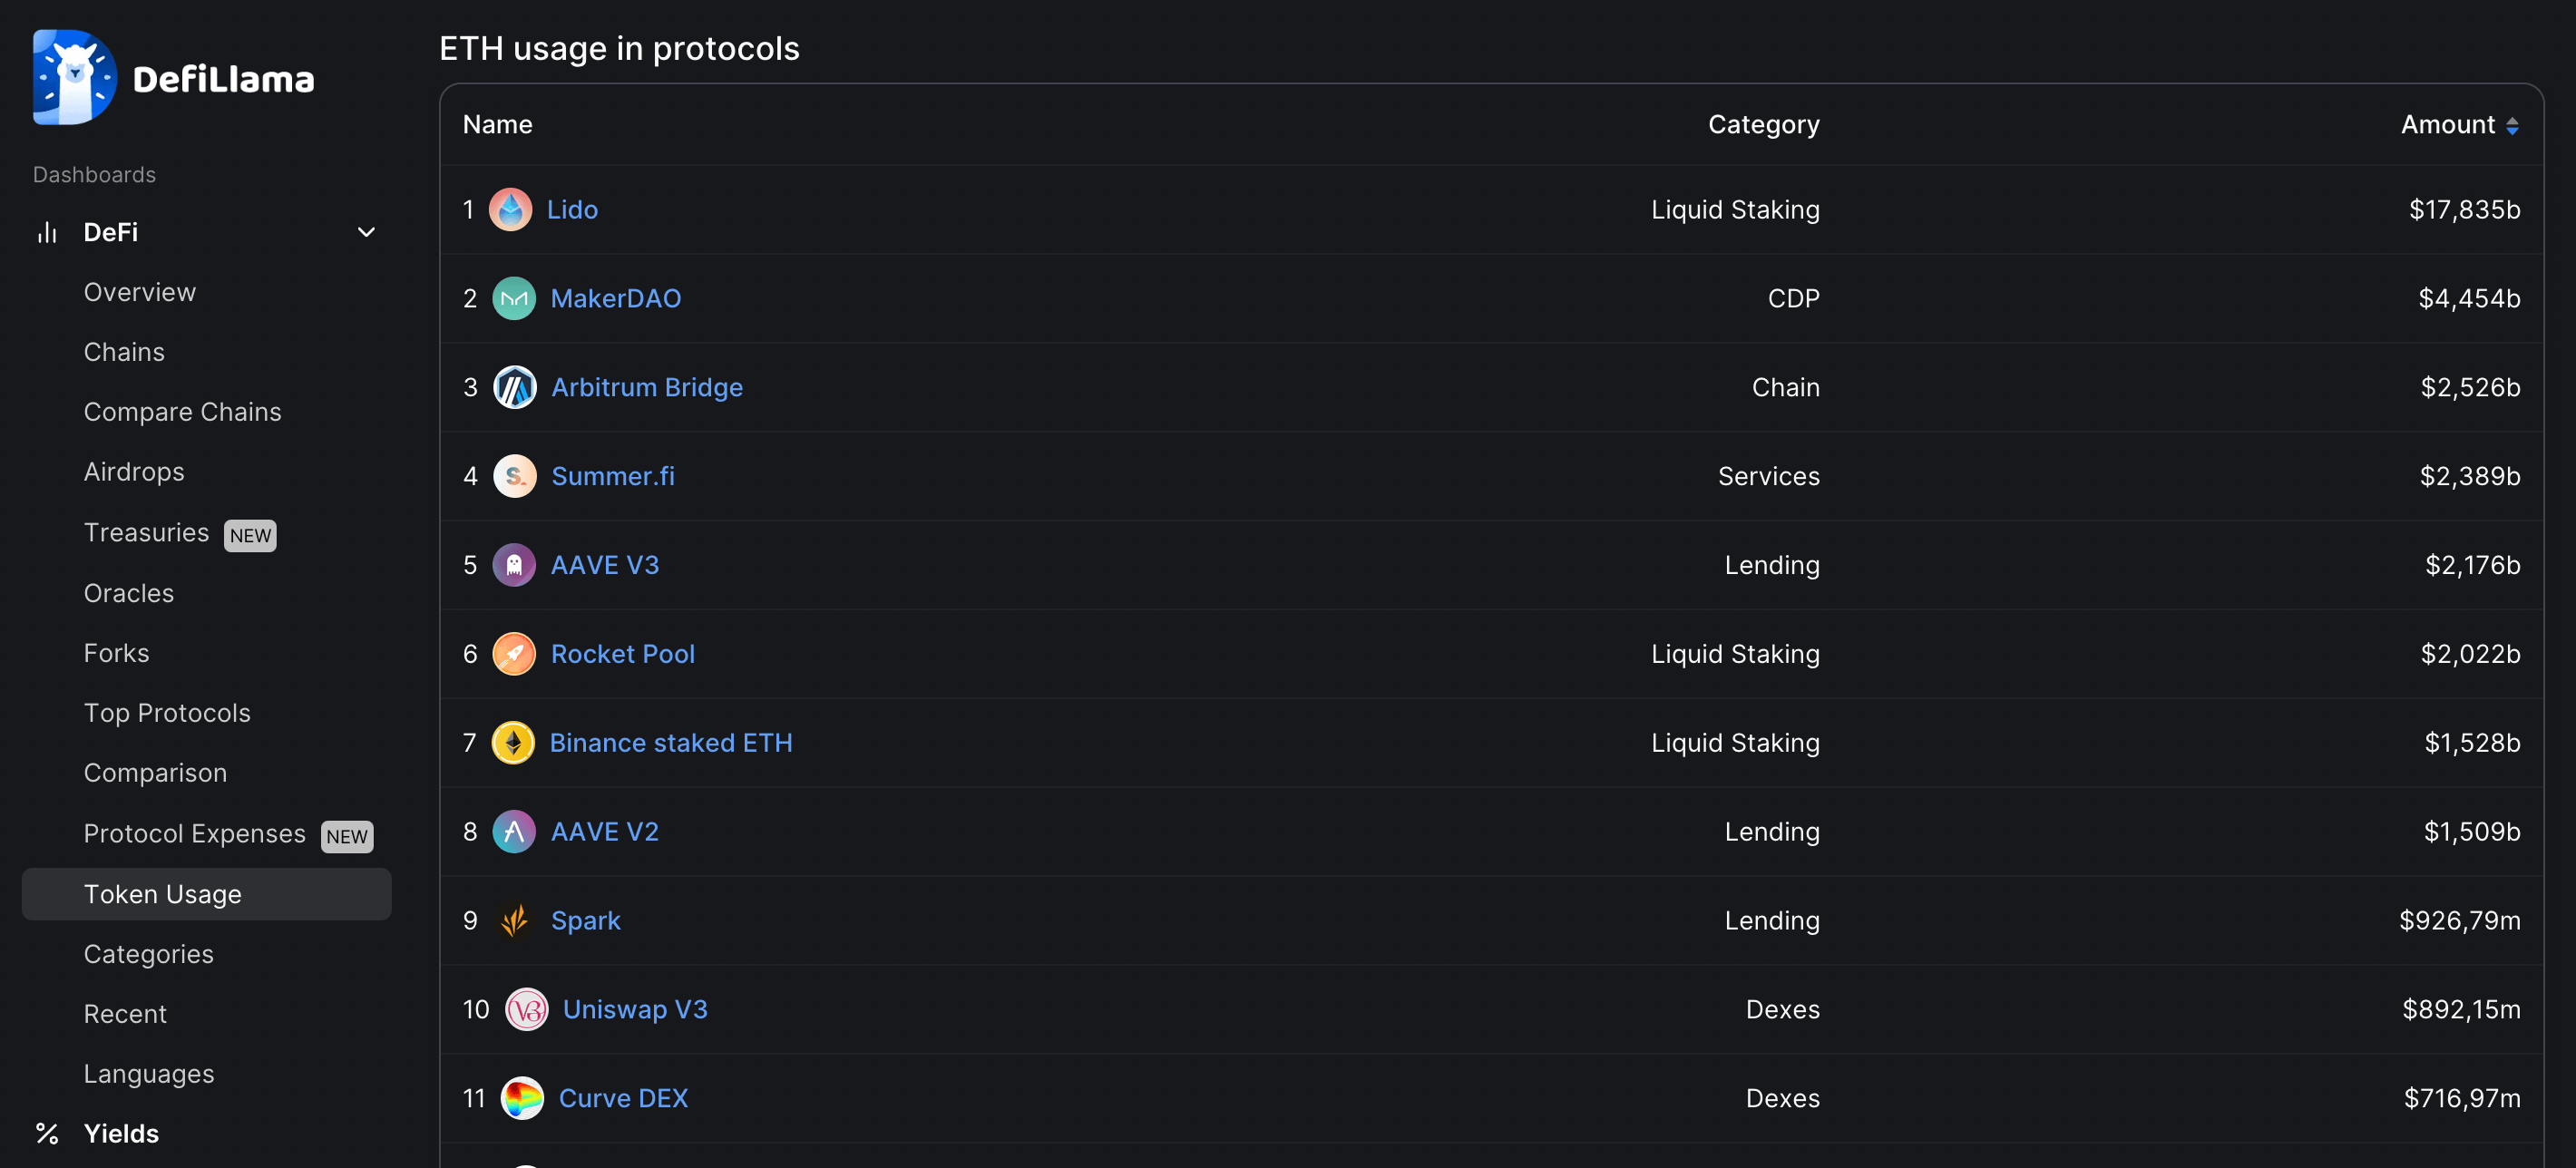The height and width of the screenshot is (1168, 2576).
Task: Expand the Yields sidebar section
Action: point(121,1134)
